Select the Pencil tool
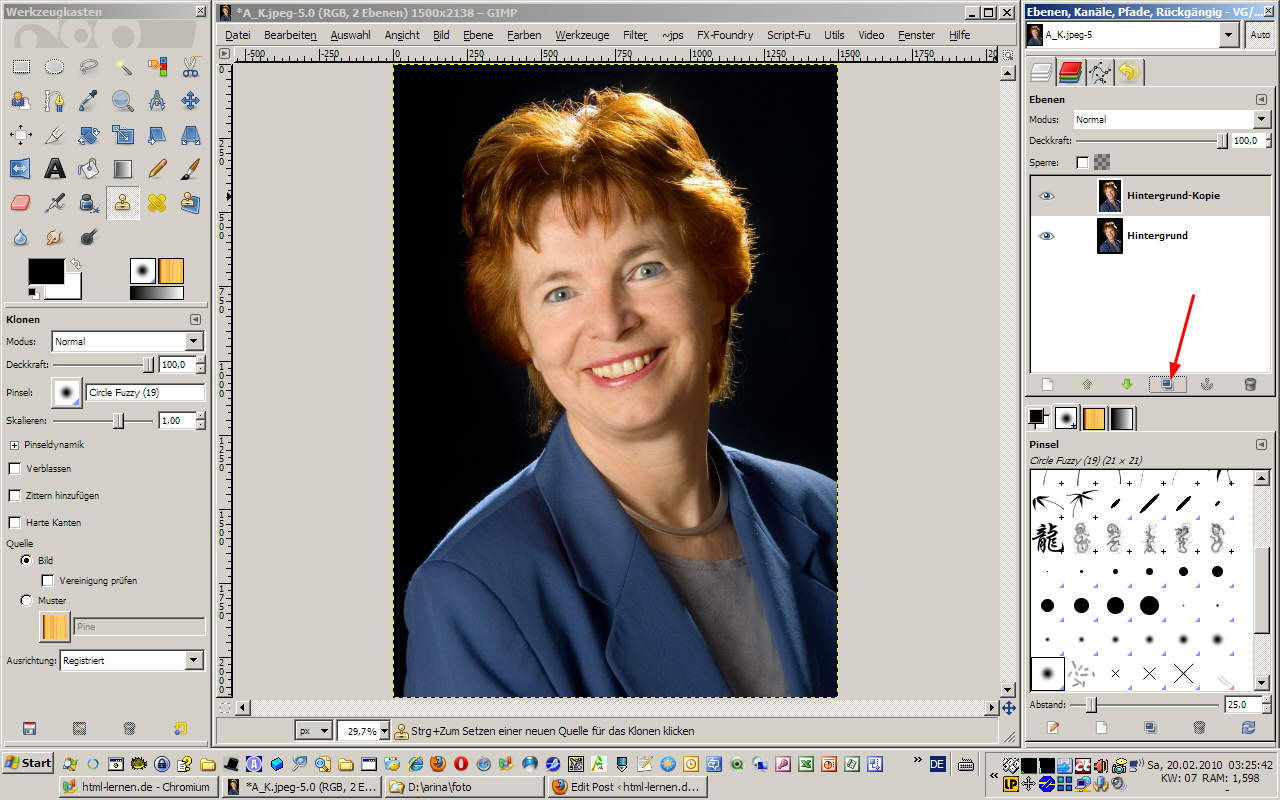The width and height of the screenshot is (1280, 800). (157, 169)
